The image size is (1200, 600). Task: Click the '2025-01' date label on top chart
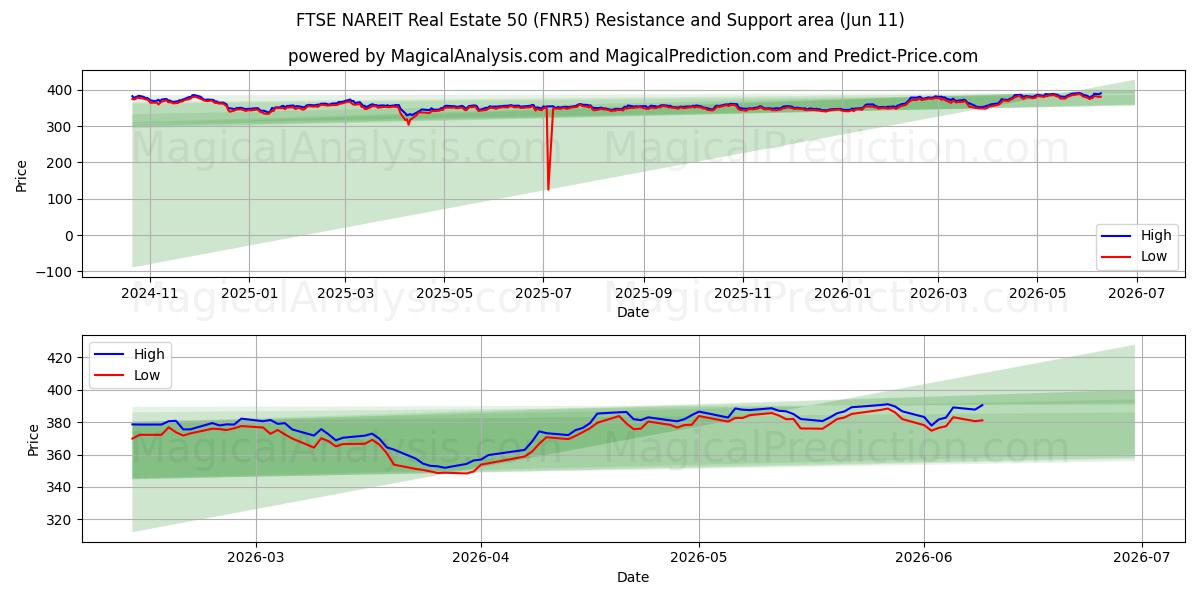(248, 294)
